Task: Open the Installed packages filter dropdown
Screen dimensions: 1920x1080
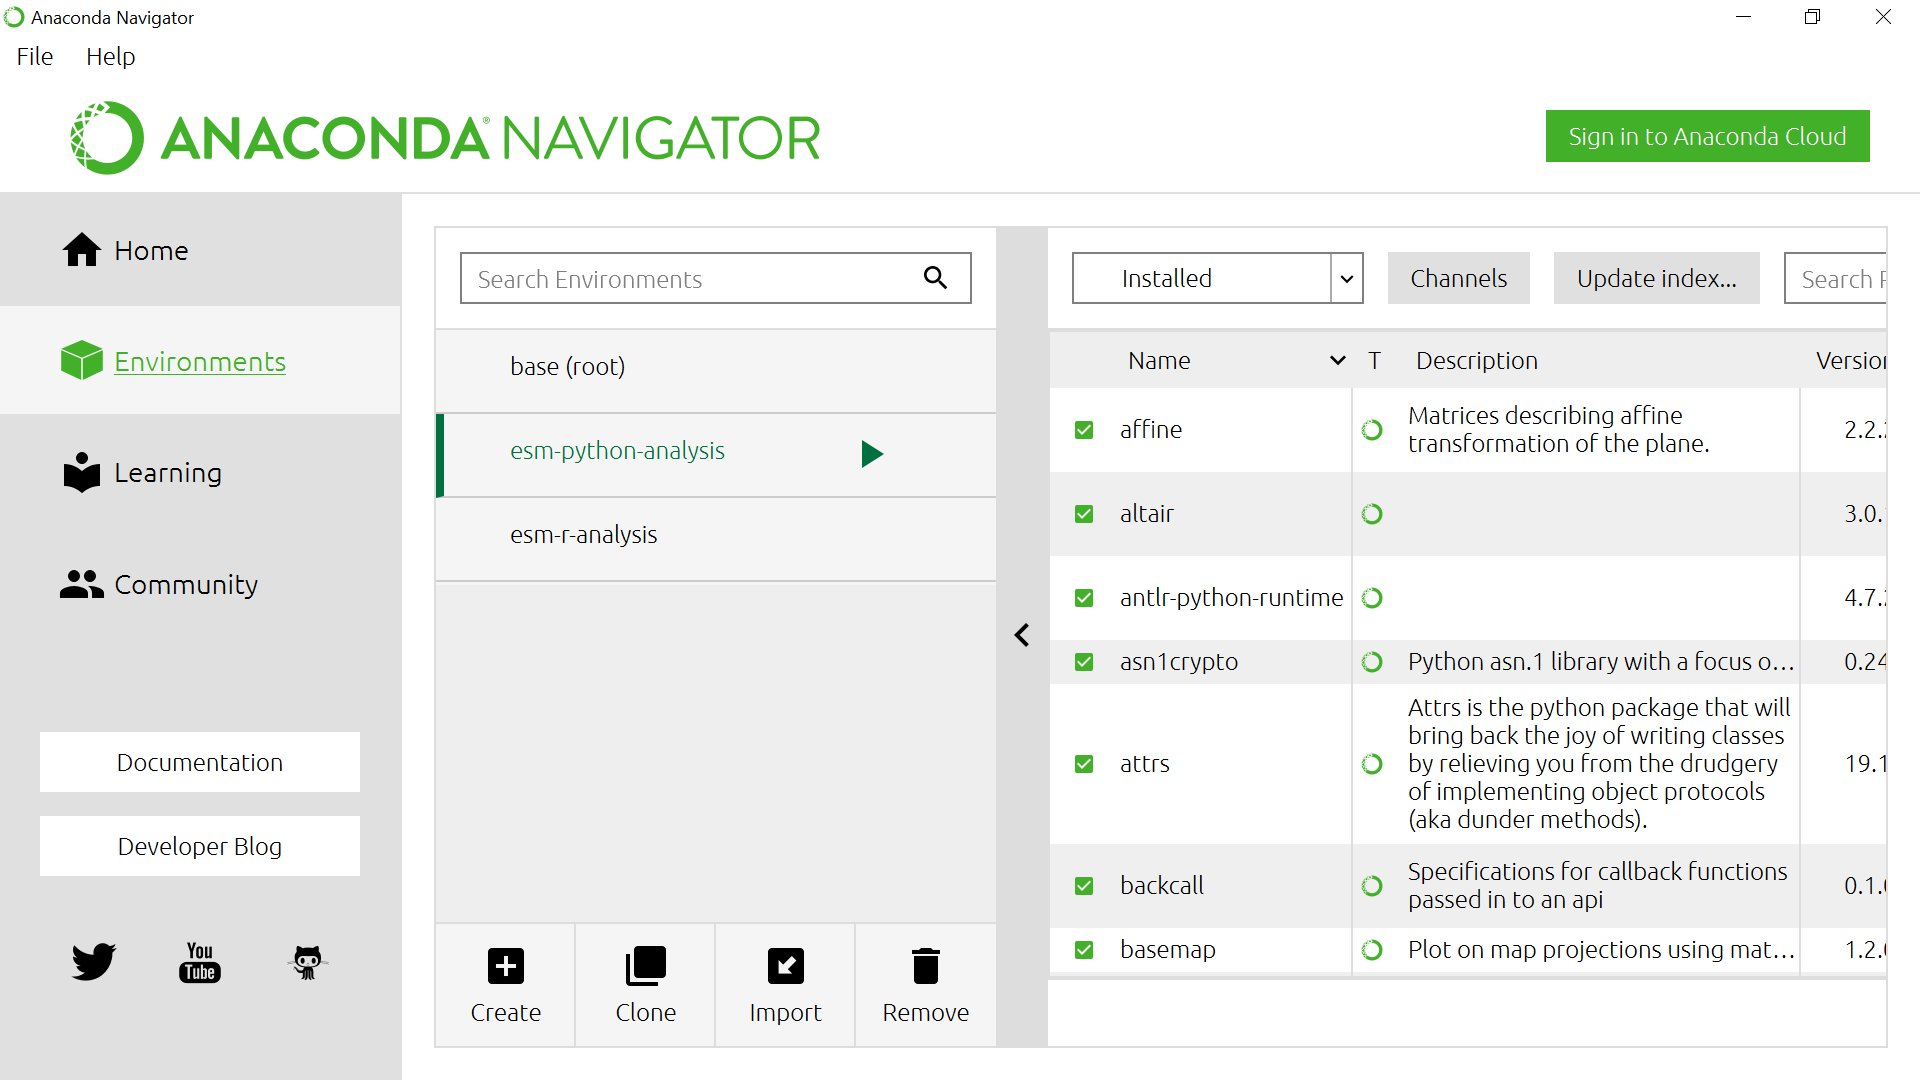Action: tap(1346, 279)
